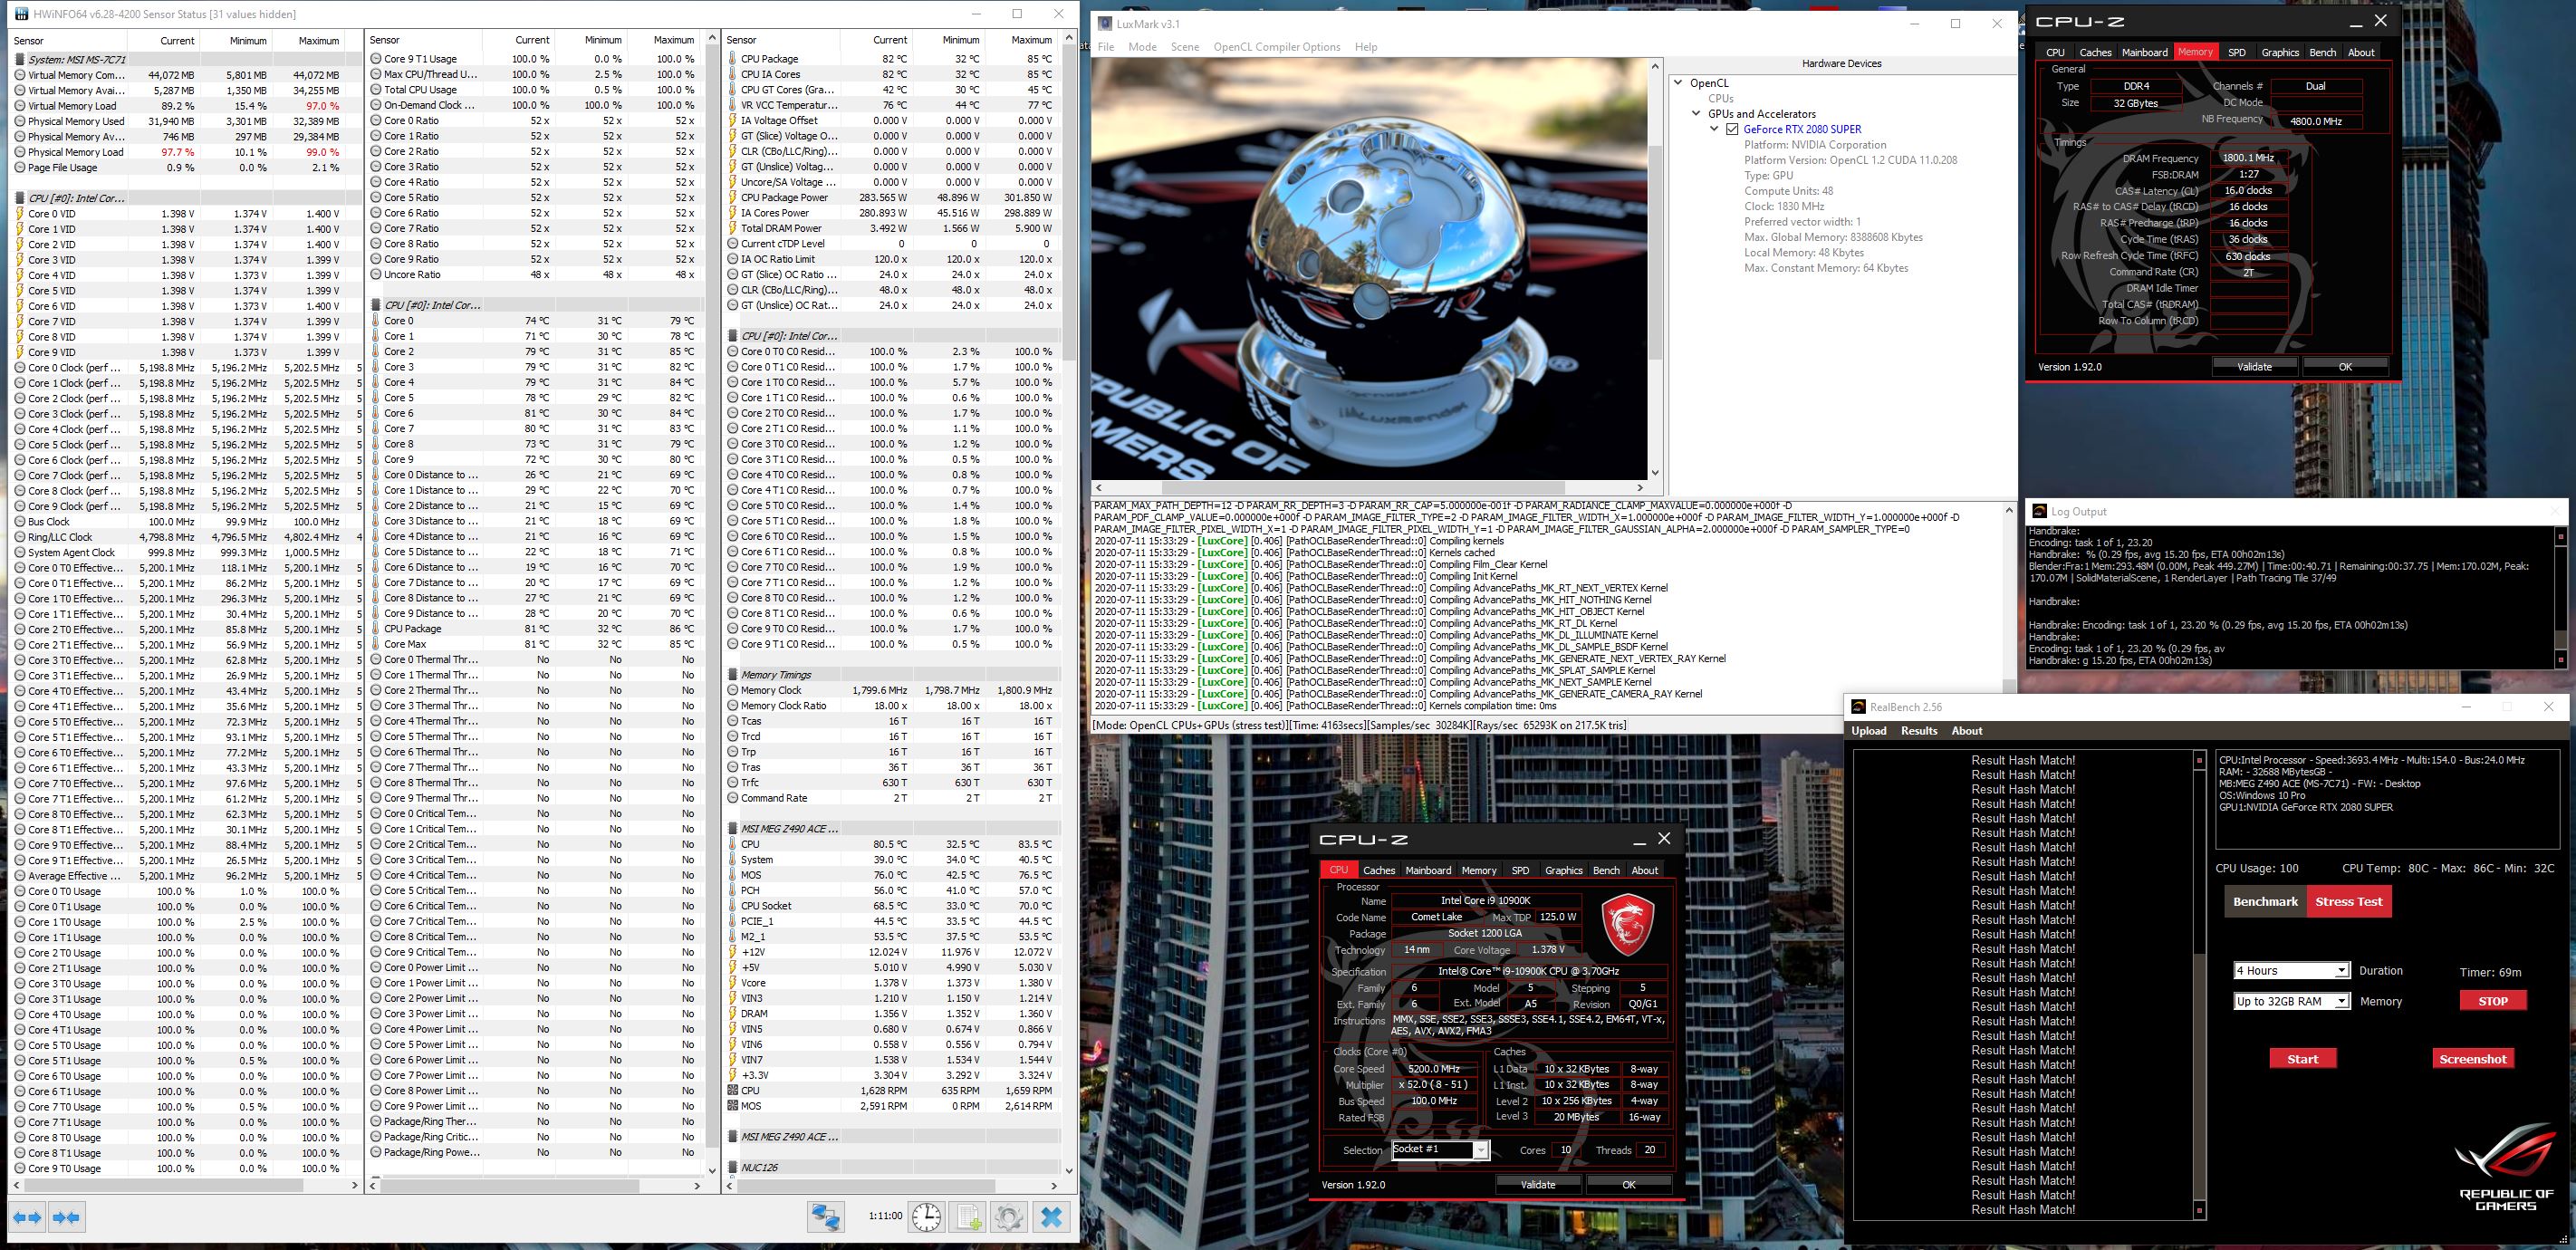Click the Total CPU Usage row icon
Viewport: 2576px width, 1250px height.
(376, 90)
